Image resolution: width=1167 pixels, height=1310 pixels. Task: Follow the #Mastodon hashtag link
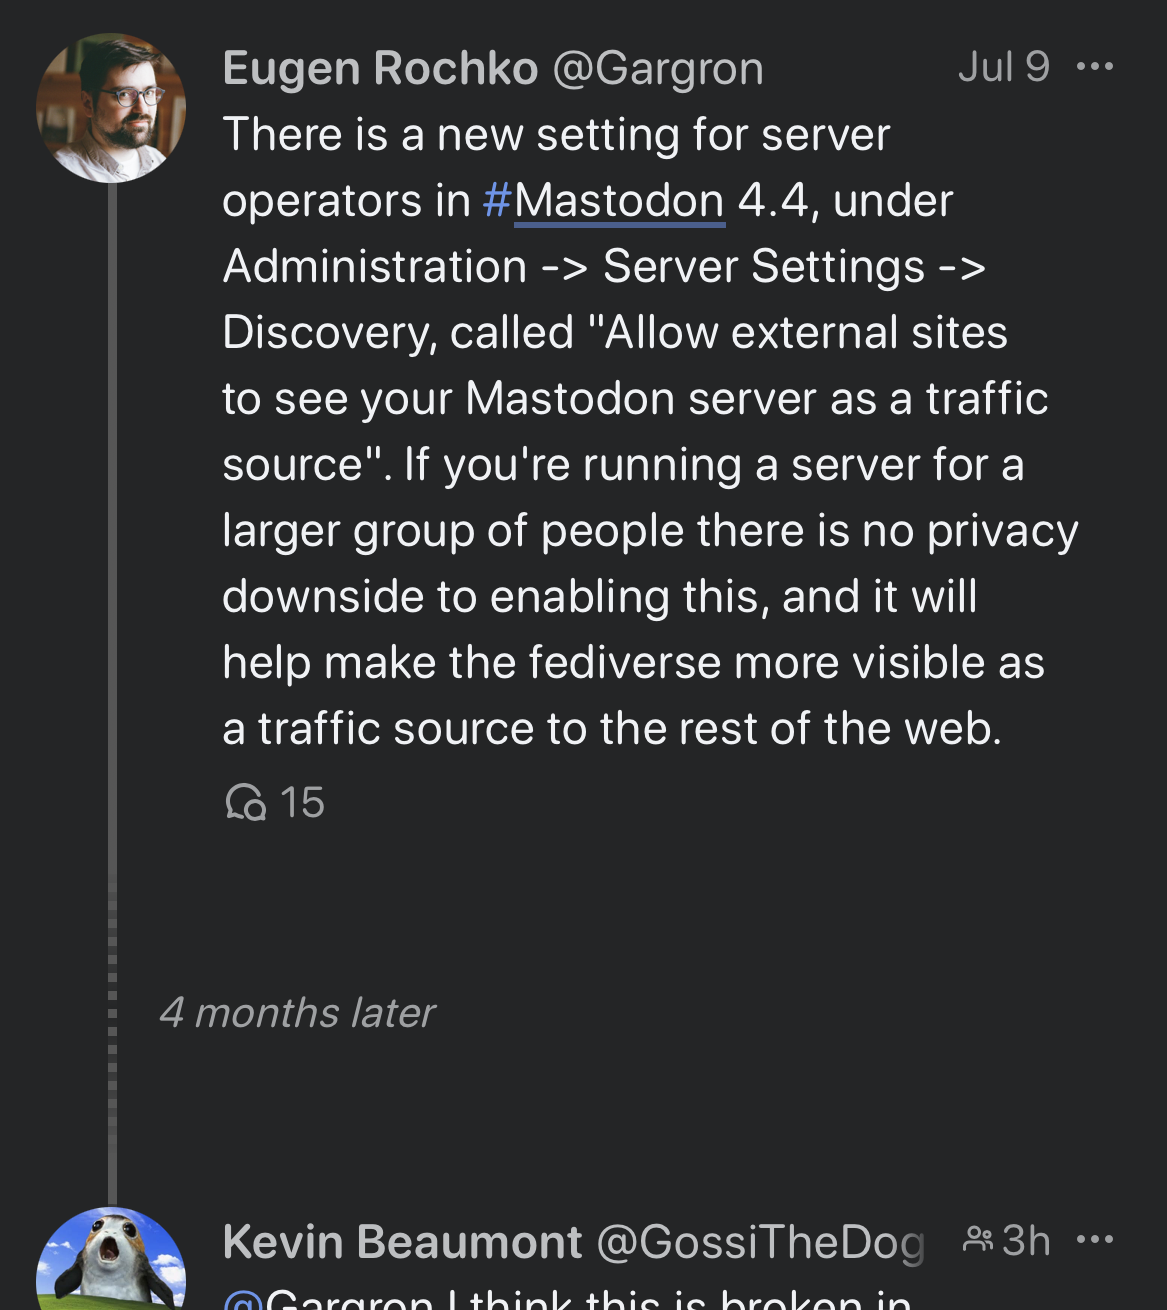coord(603,201)
